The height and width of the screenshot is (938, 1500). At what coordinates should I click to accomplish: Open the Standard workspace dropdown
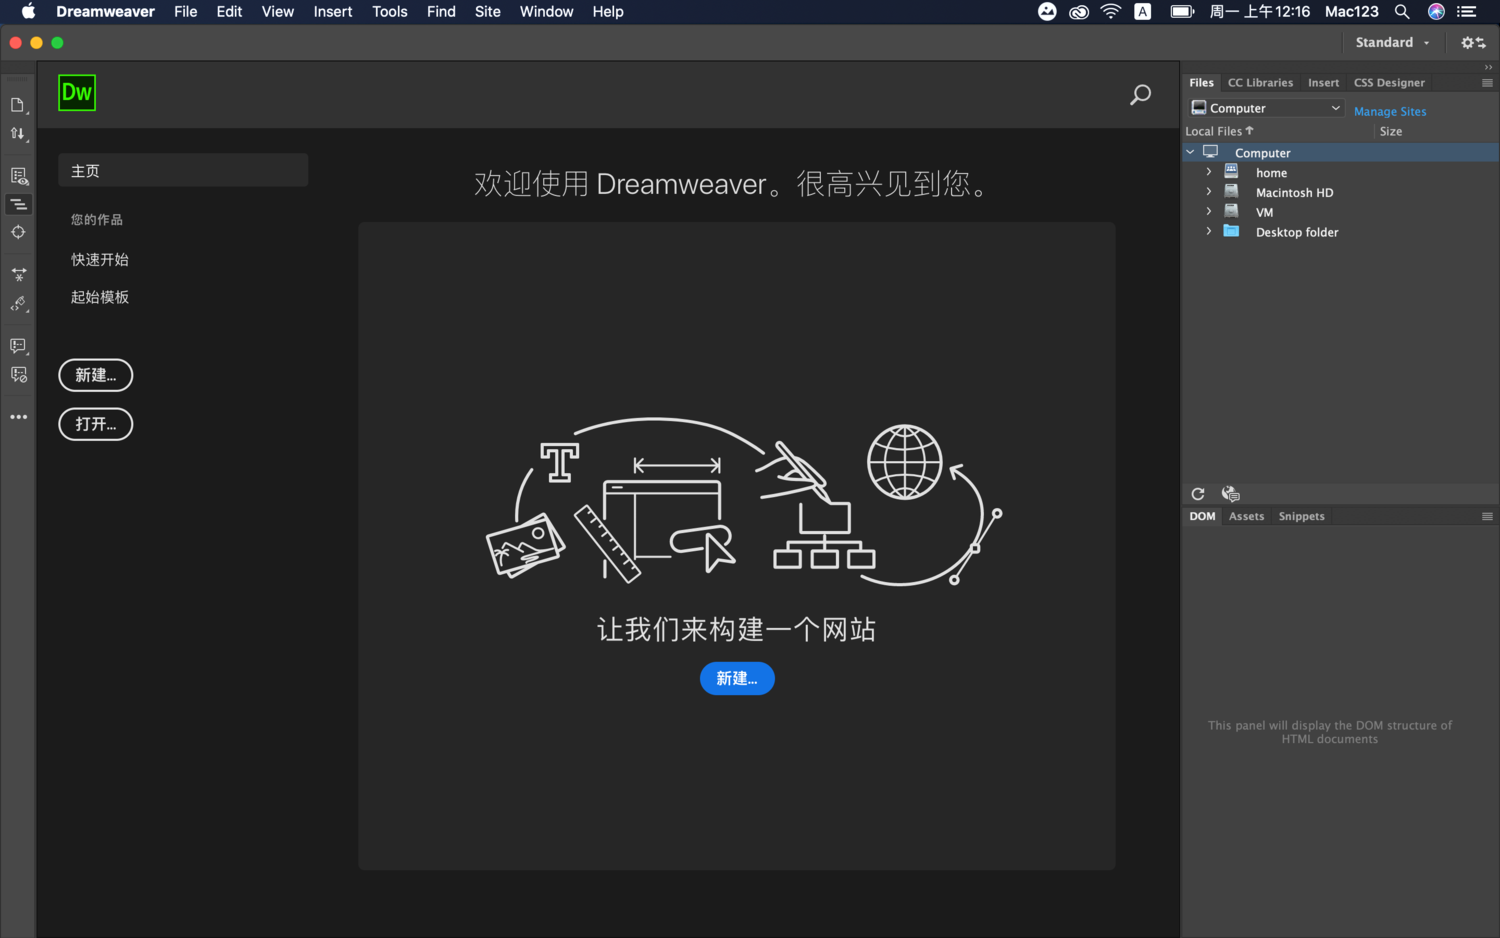pos(1392,43)
